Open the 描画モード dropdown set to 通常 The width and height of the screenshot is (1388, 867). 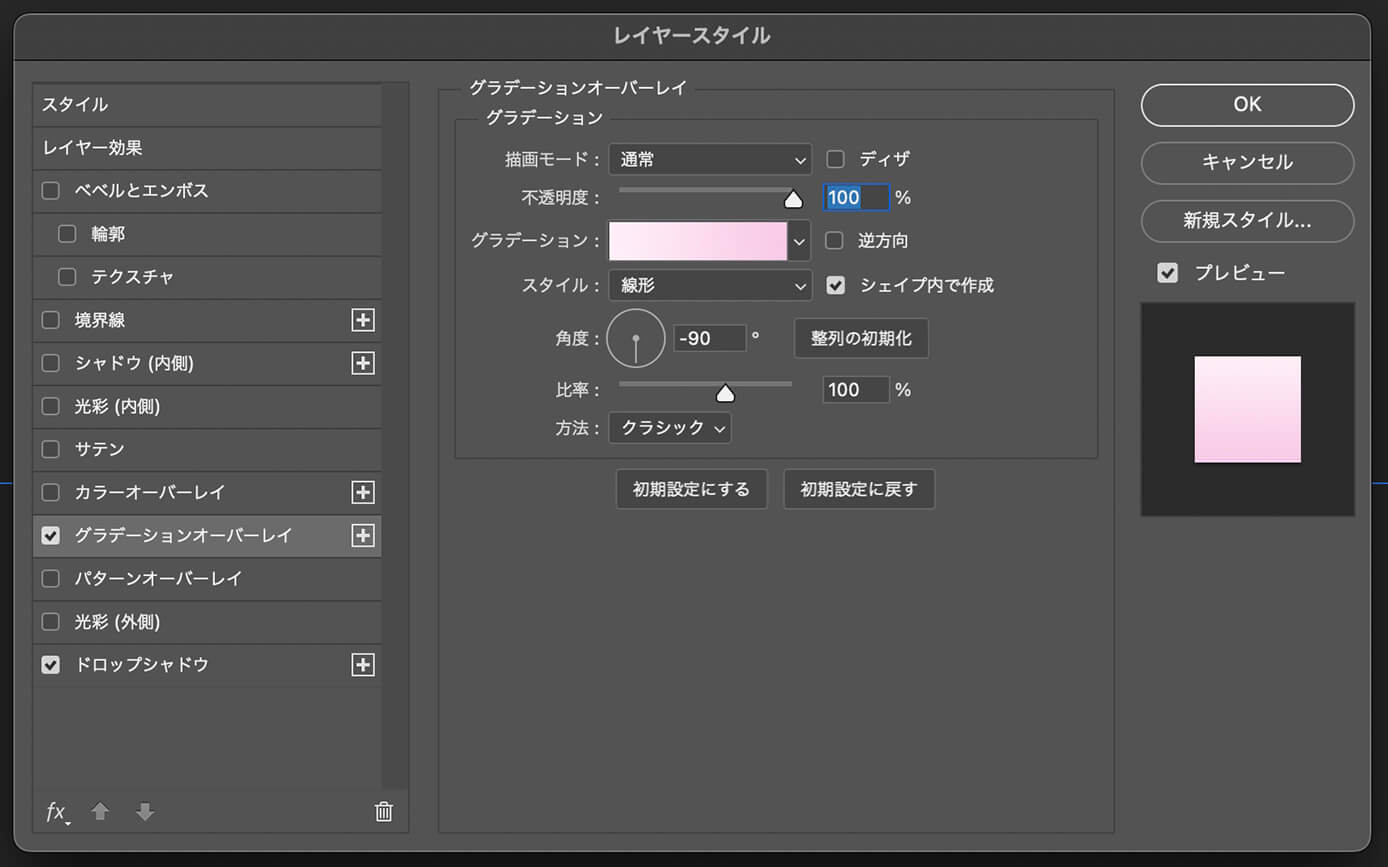(x=710, y=159)
